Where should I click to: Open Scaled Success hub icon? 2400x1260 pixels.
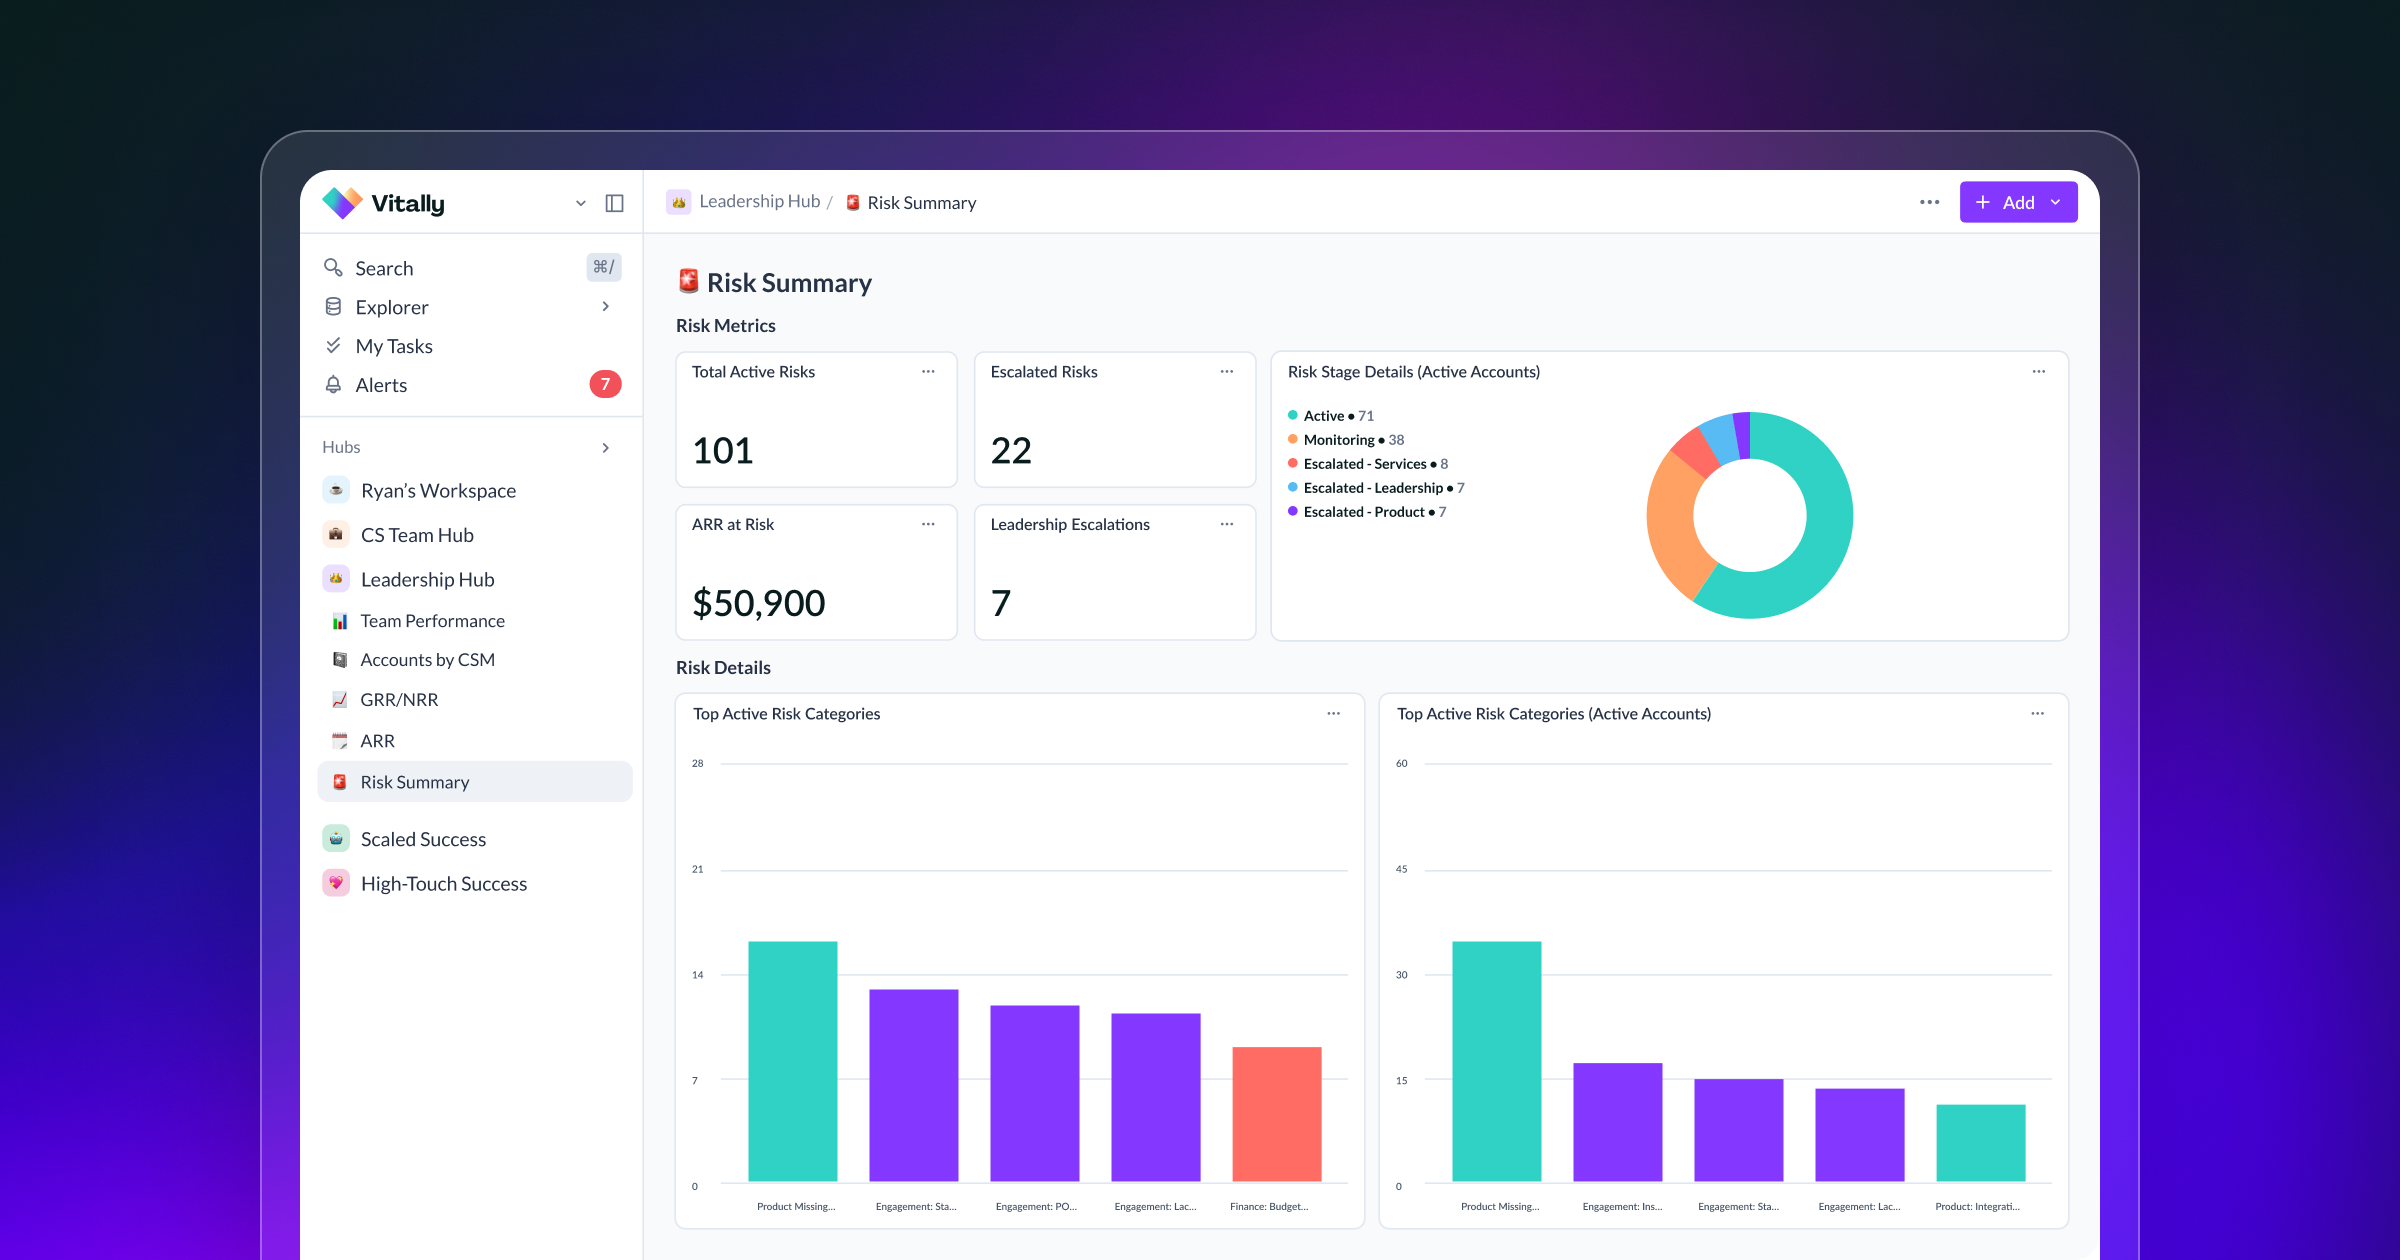point(336,839)
